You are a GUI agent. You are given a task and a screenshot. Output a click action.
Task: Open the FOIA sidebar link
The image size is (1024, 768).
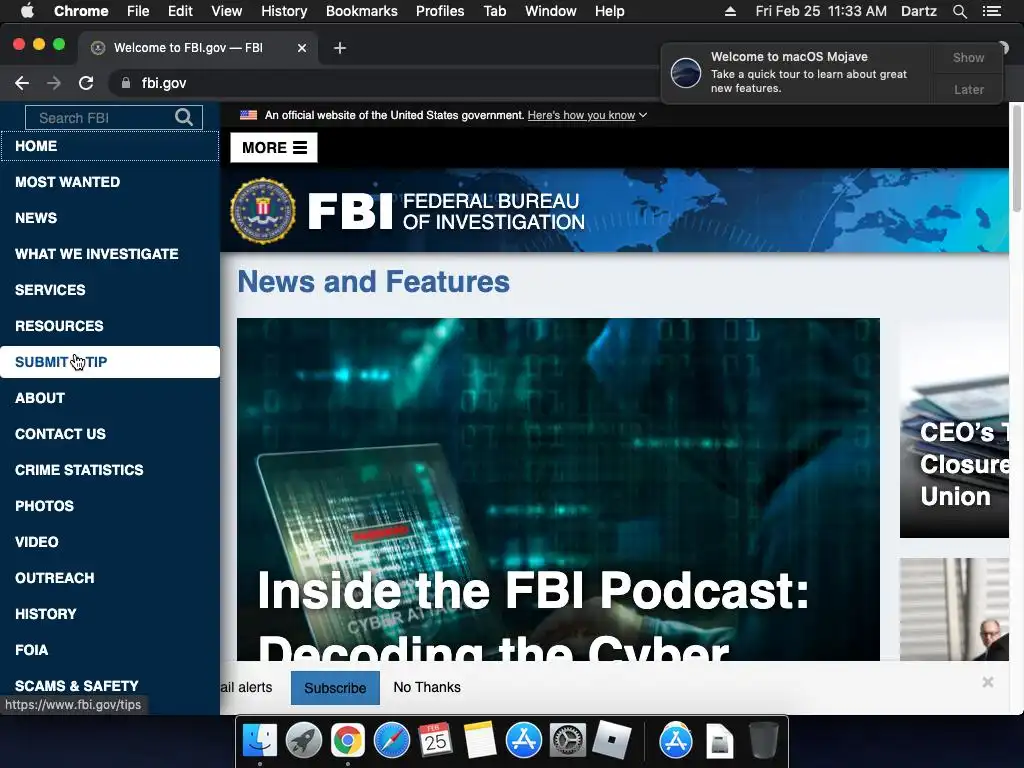pos(110,650)
